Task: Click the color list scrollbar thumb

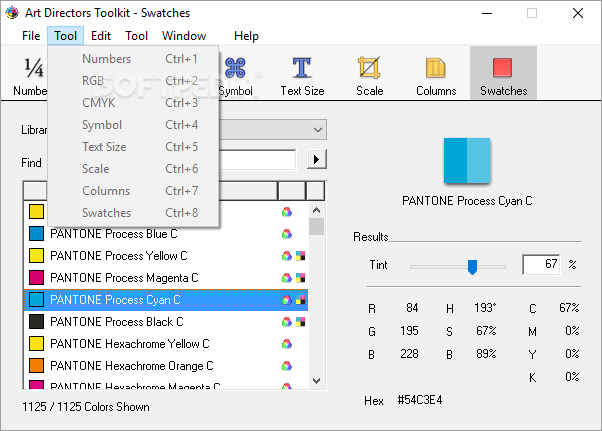Action: point(316,226)
